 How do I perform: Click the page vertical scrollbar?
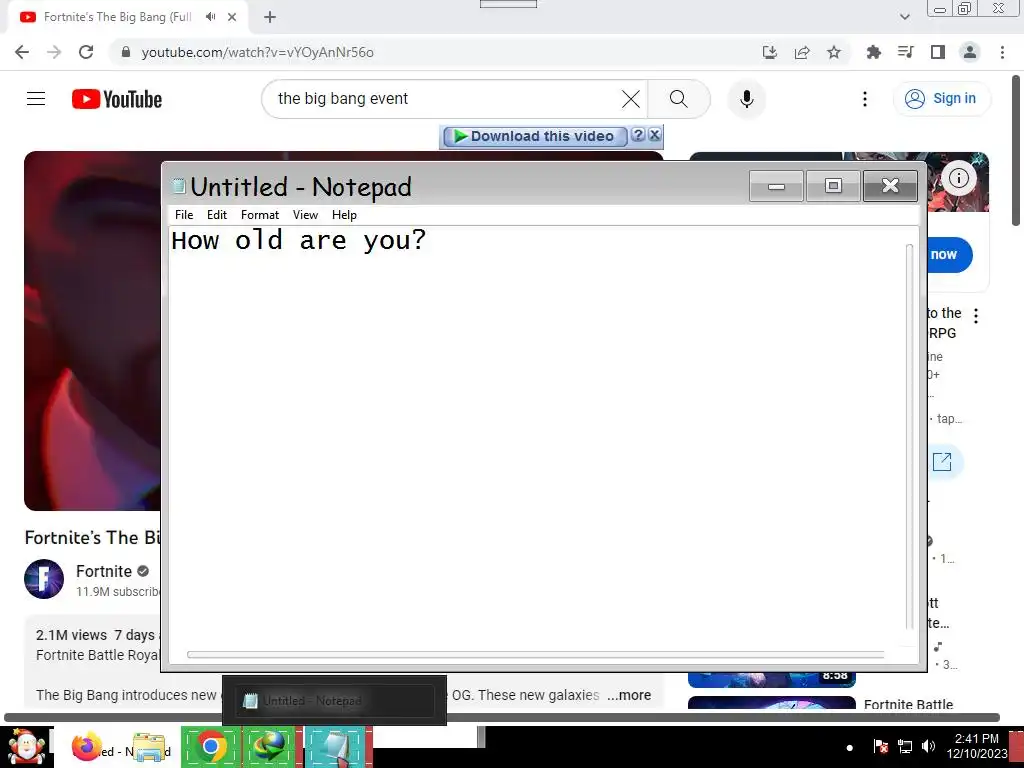coord(1016,152)
